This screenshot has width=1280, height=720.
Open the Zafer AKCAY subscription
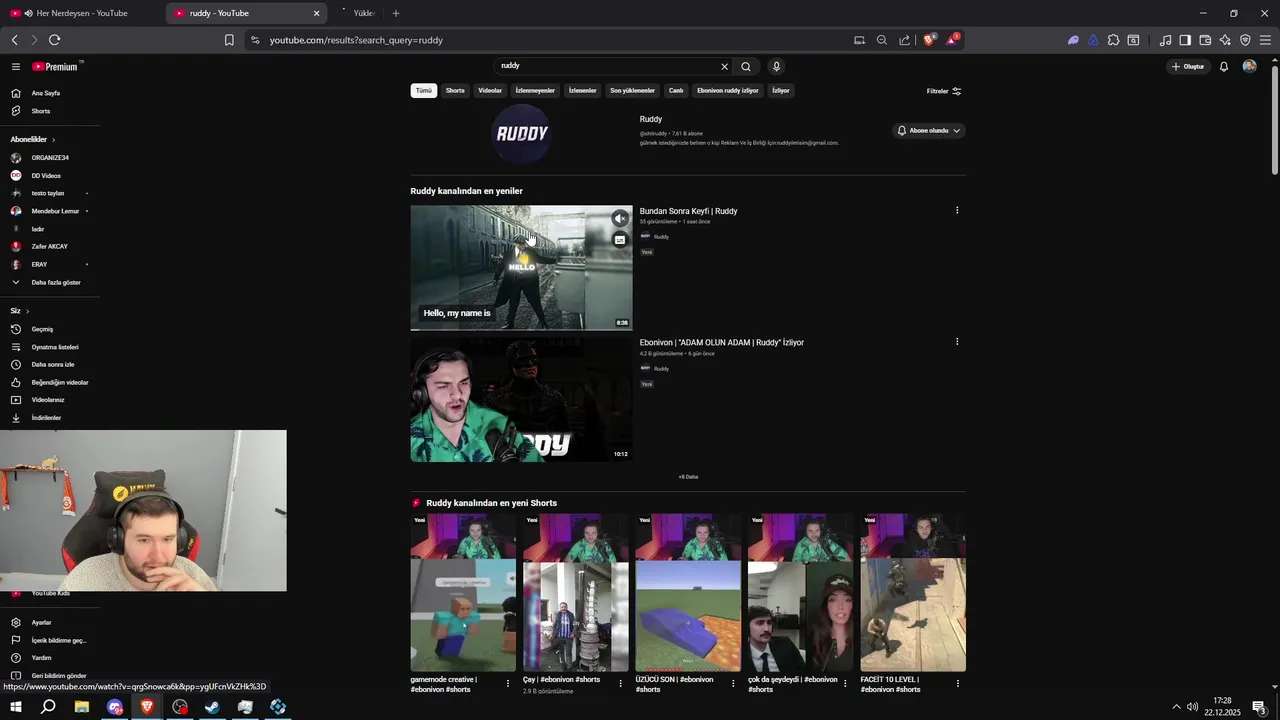[50, 247]
